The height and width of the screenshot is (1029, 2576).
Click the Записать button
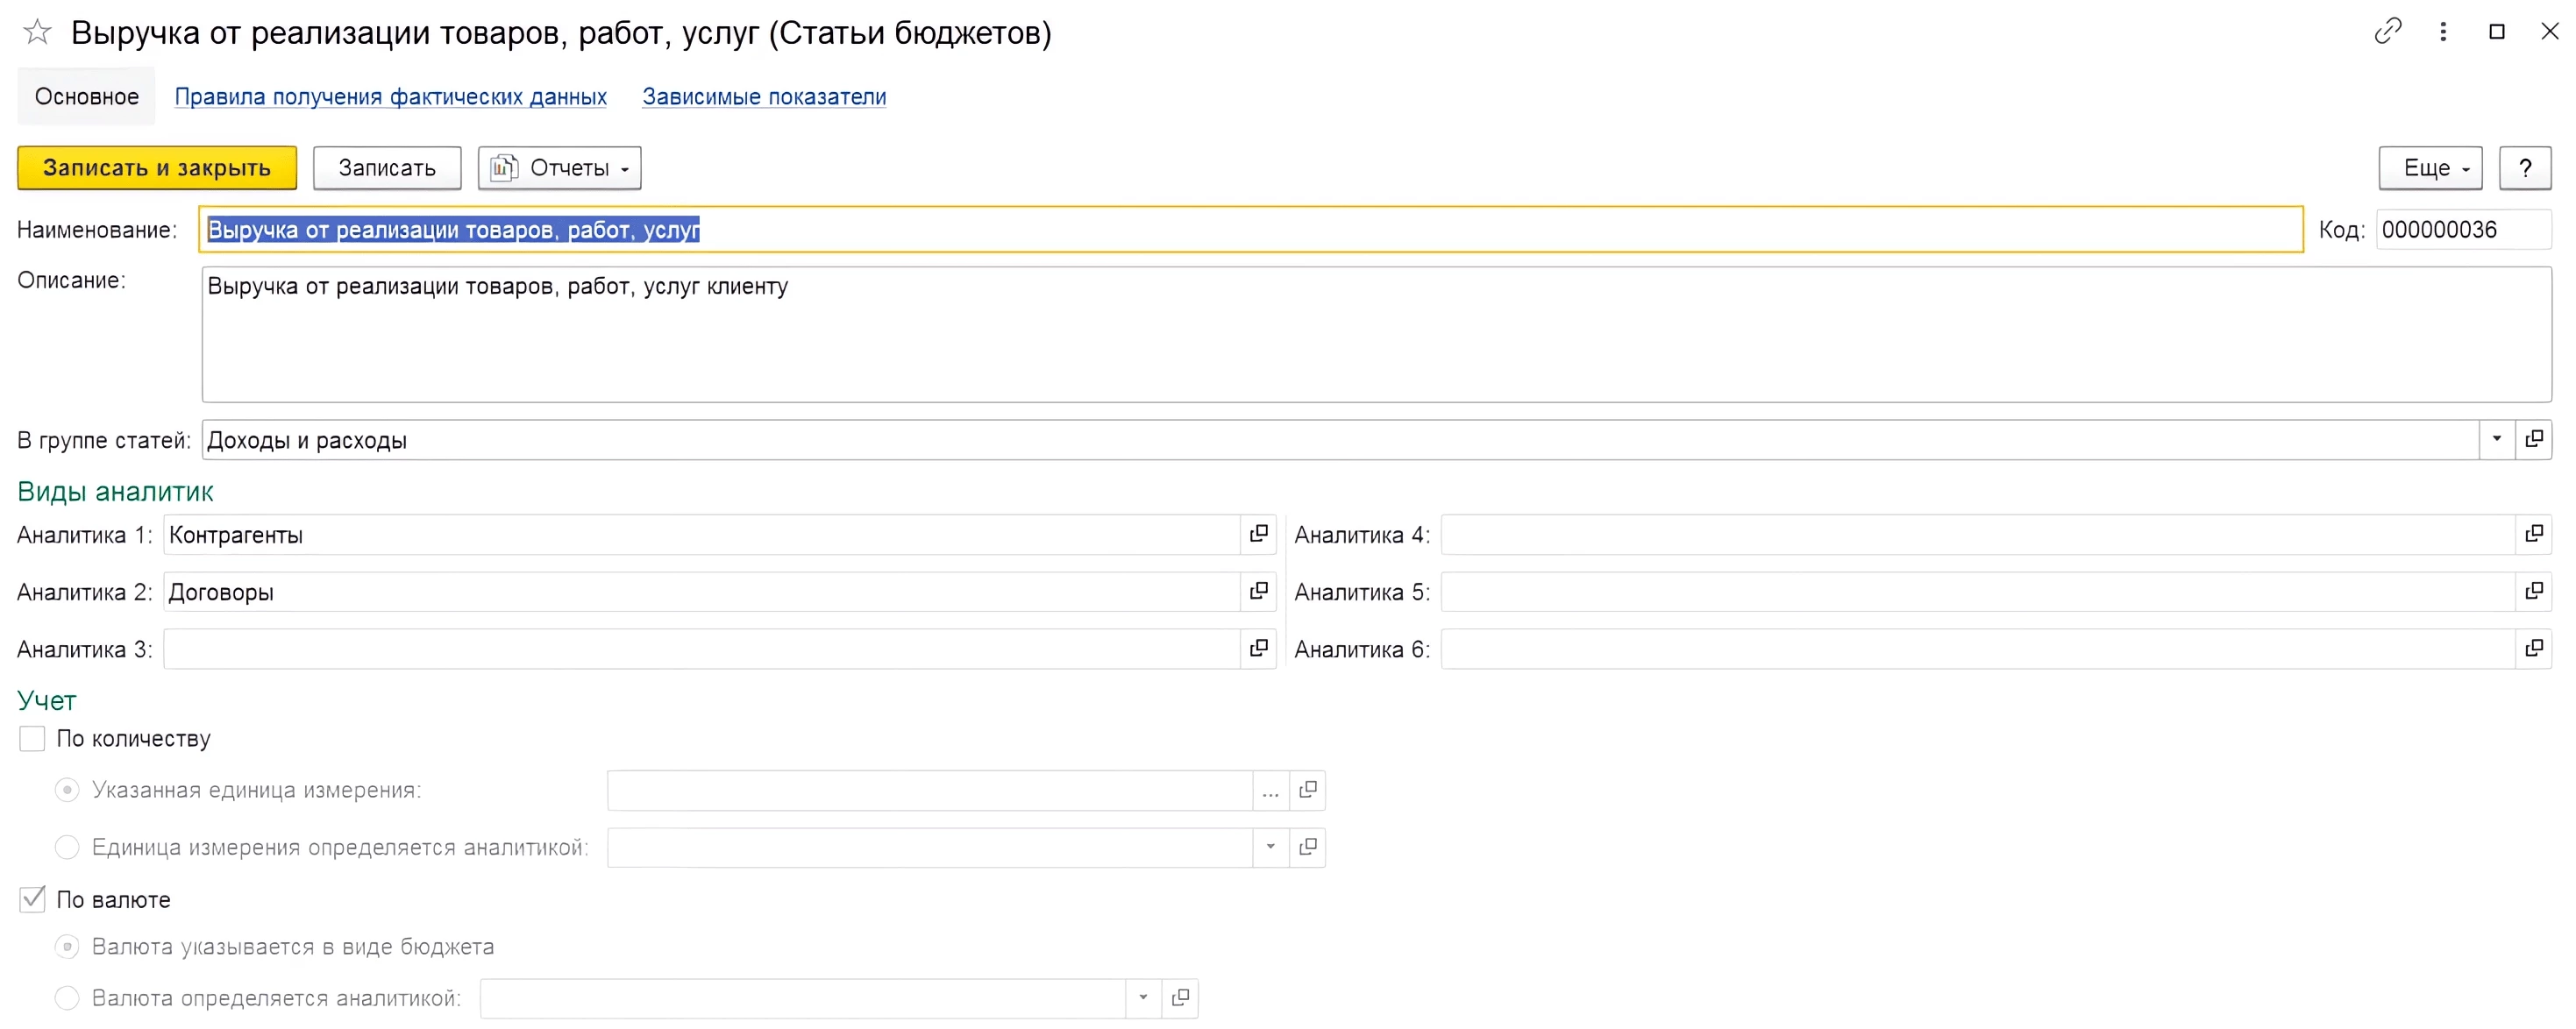tap(386, 168)
